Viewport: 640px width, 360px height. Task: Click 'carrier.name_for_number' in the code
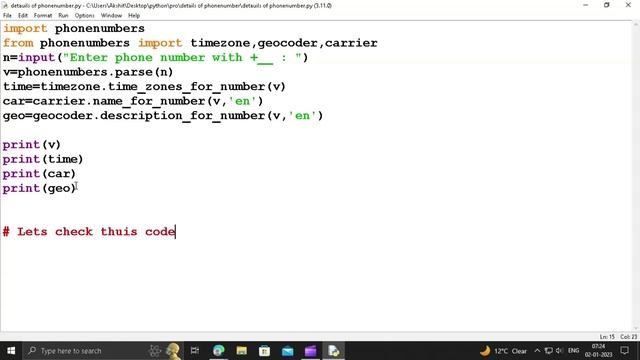tap(118, 101)
